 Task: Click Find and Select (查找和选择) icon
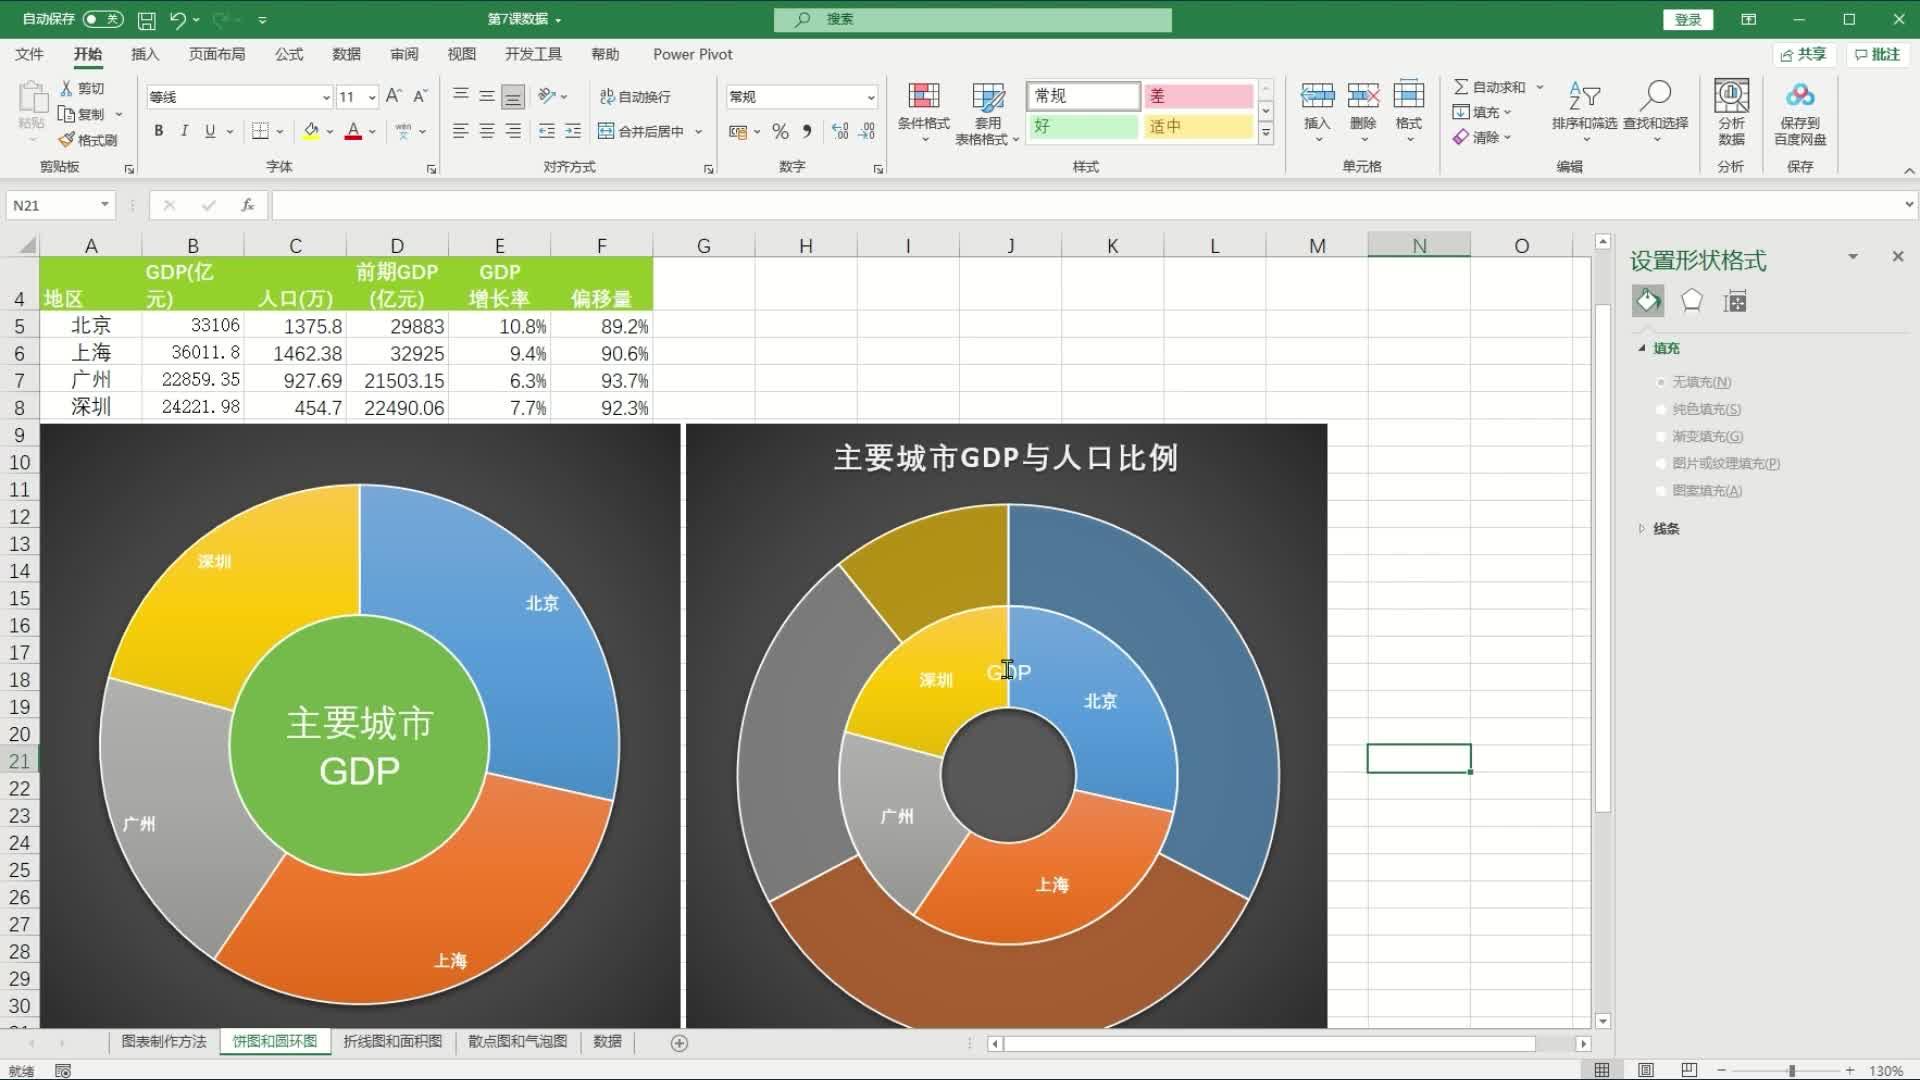1655,96
